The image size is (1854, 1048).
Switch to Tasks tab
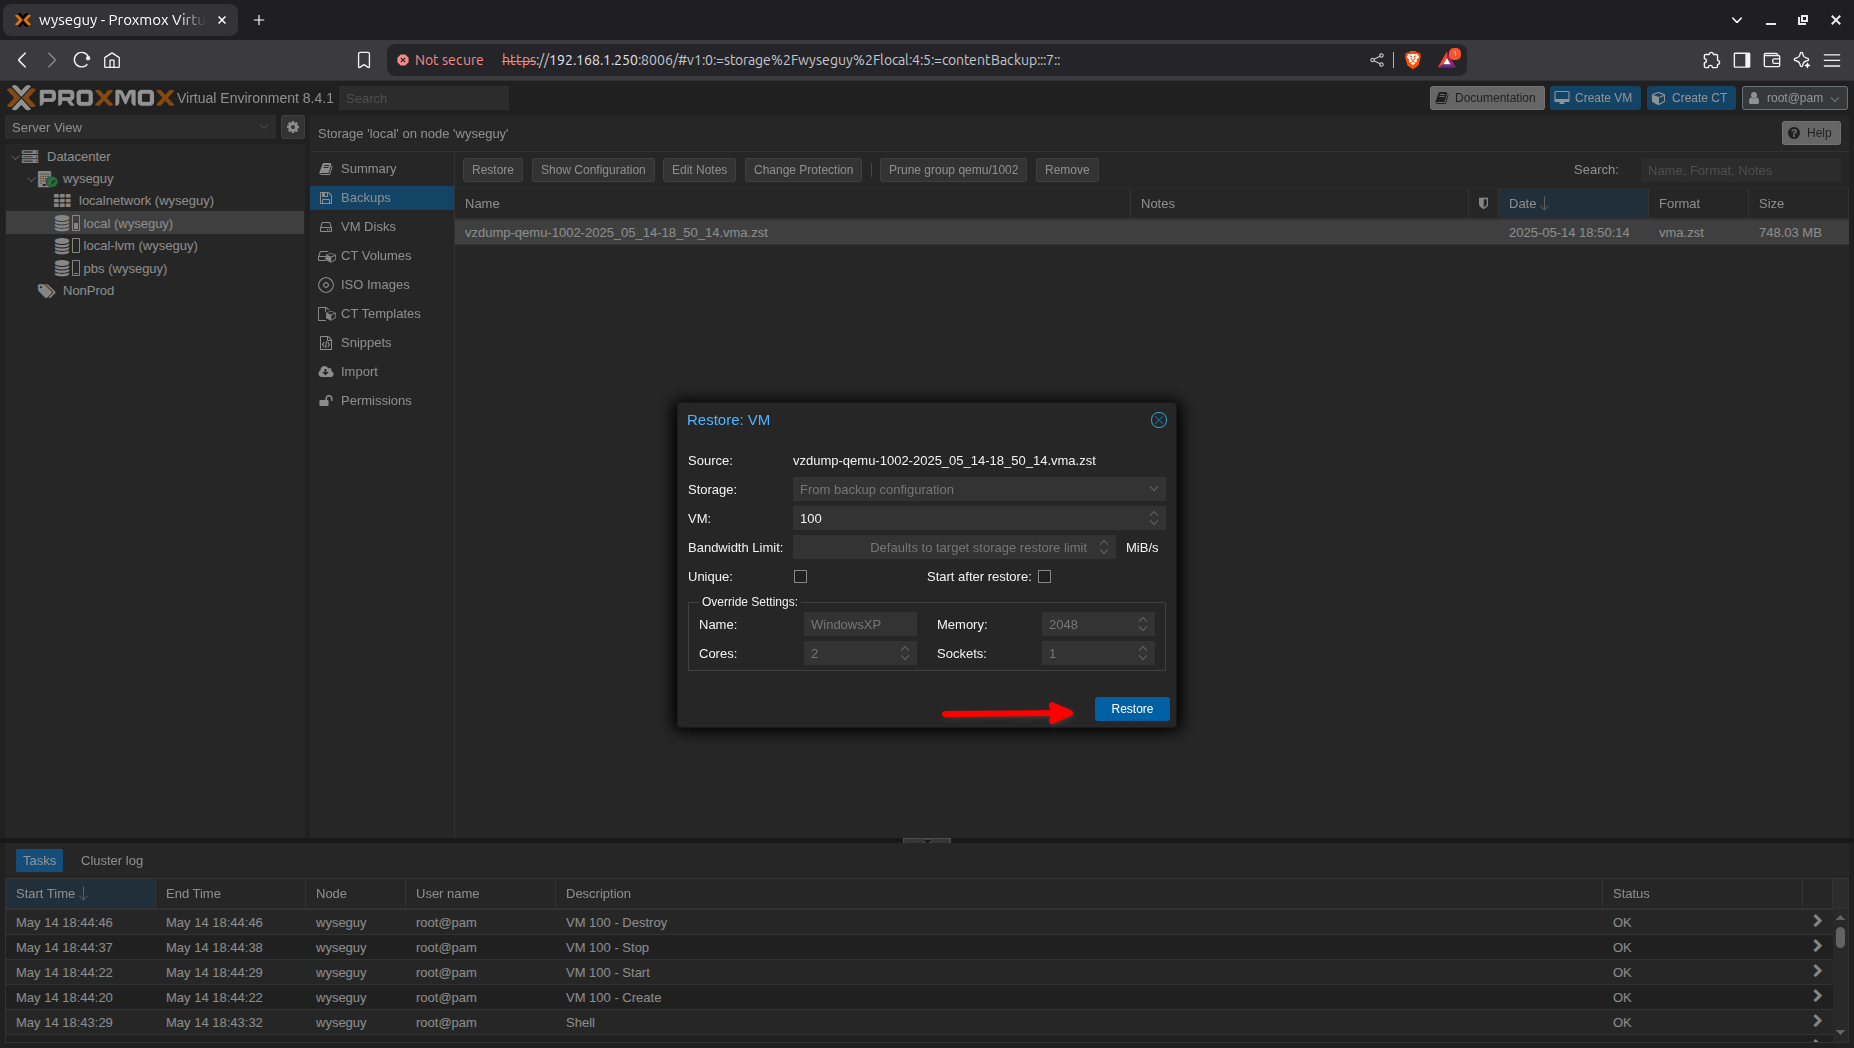40,861
